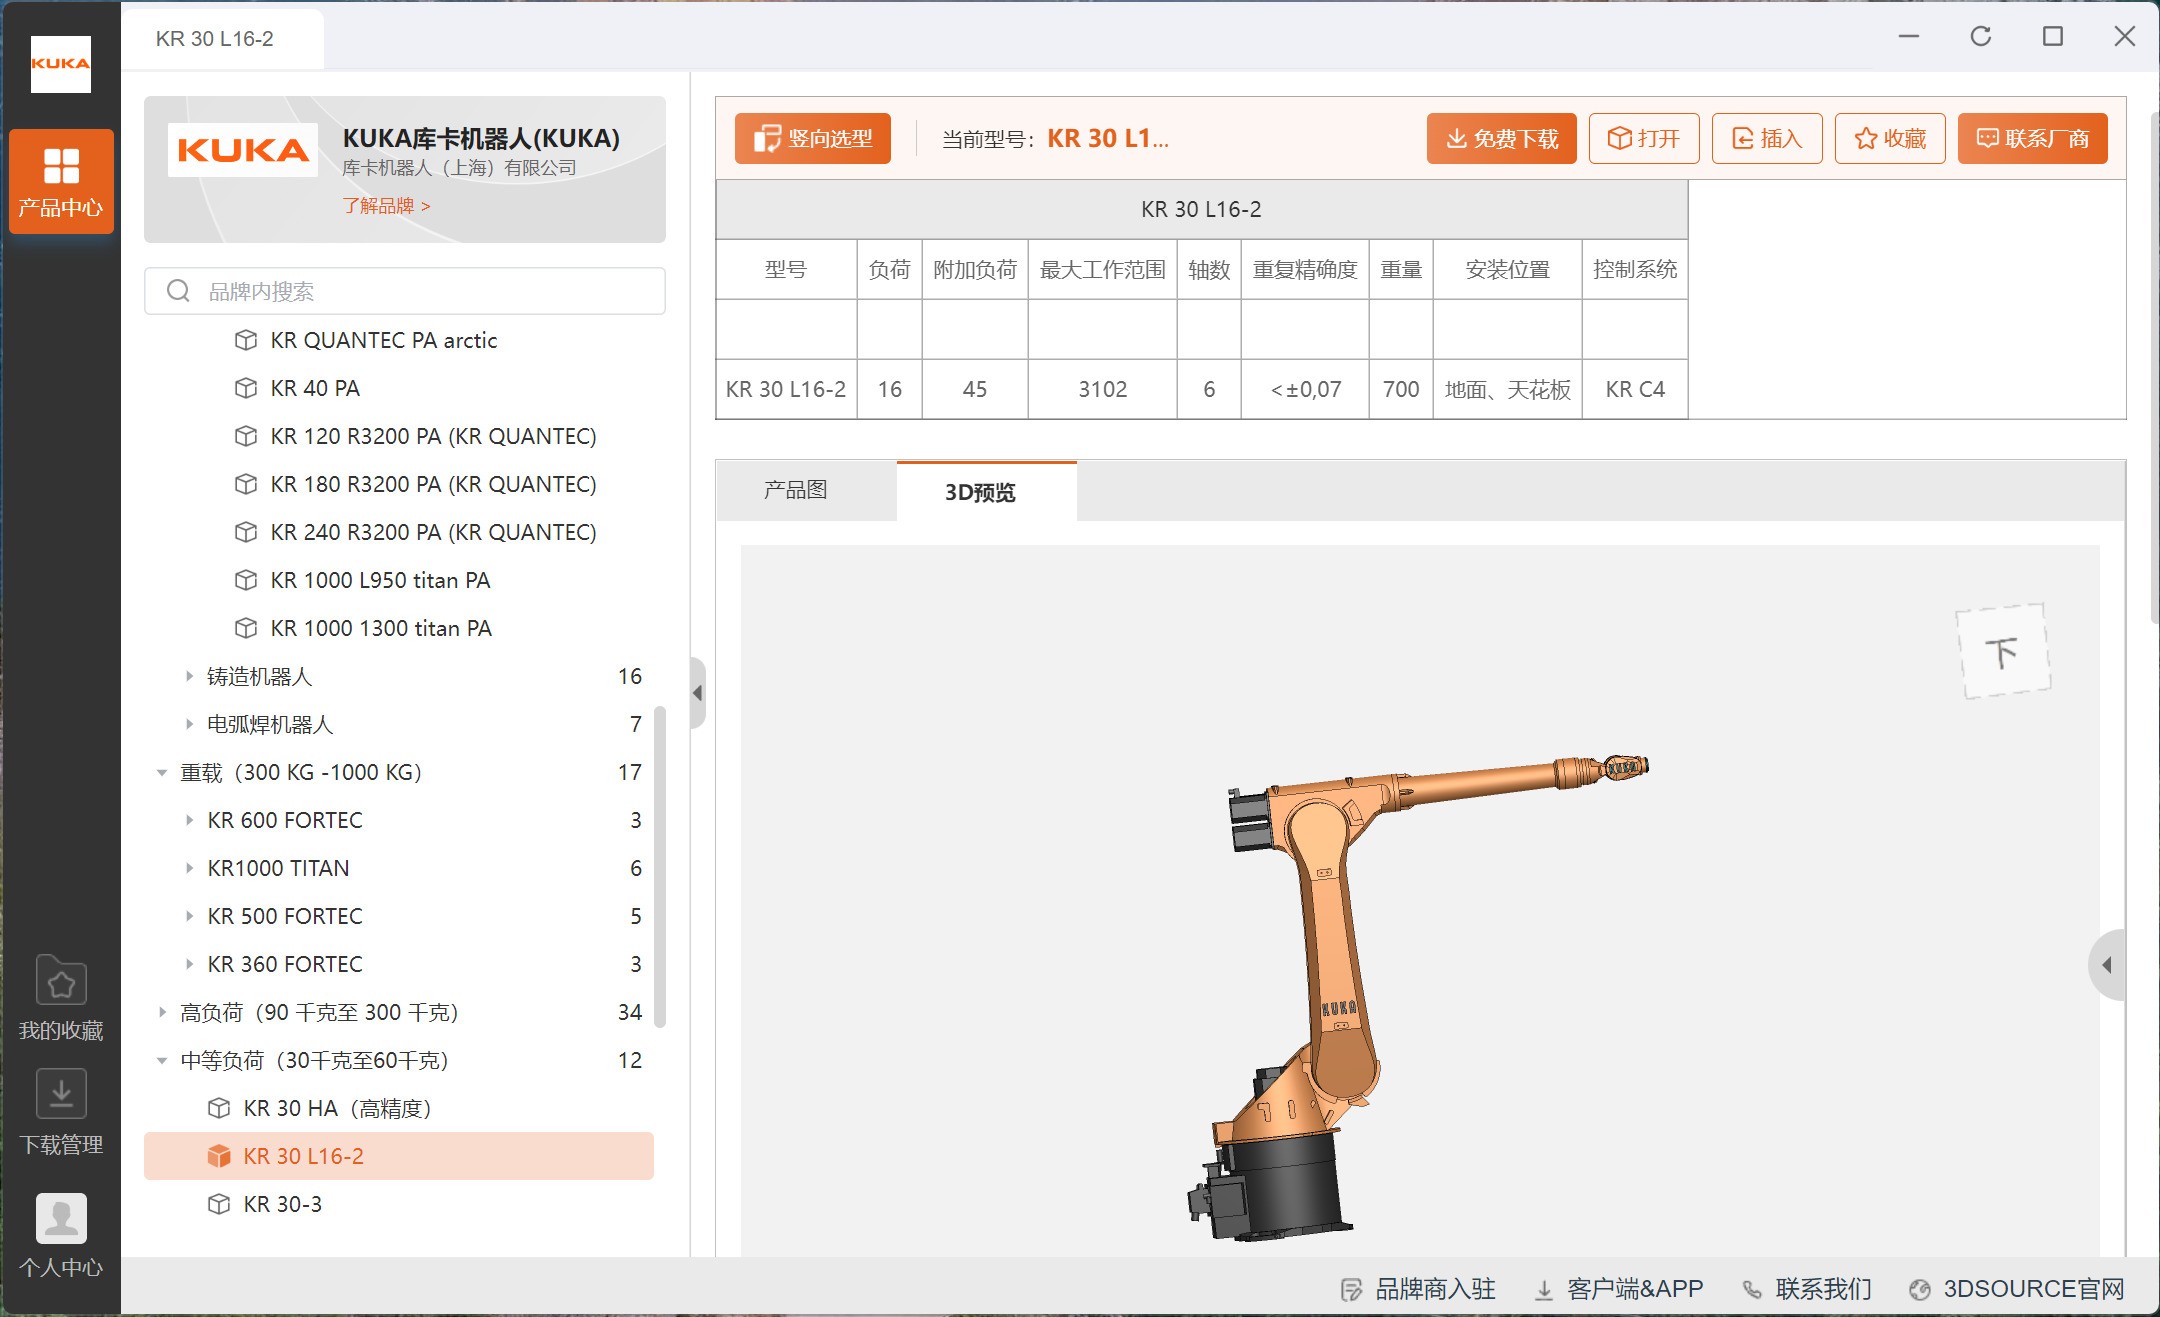Open 我的收藏 favorites in the sidebar
This screenshot has height=1317, width=2160.
point(61,998)
